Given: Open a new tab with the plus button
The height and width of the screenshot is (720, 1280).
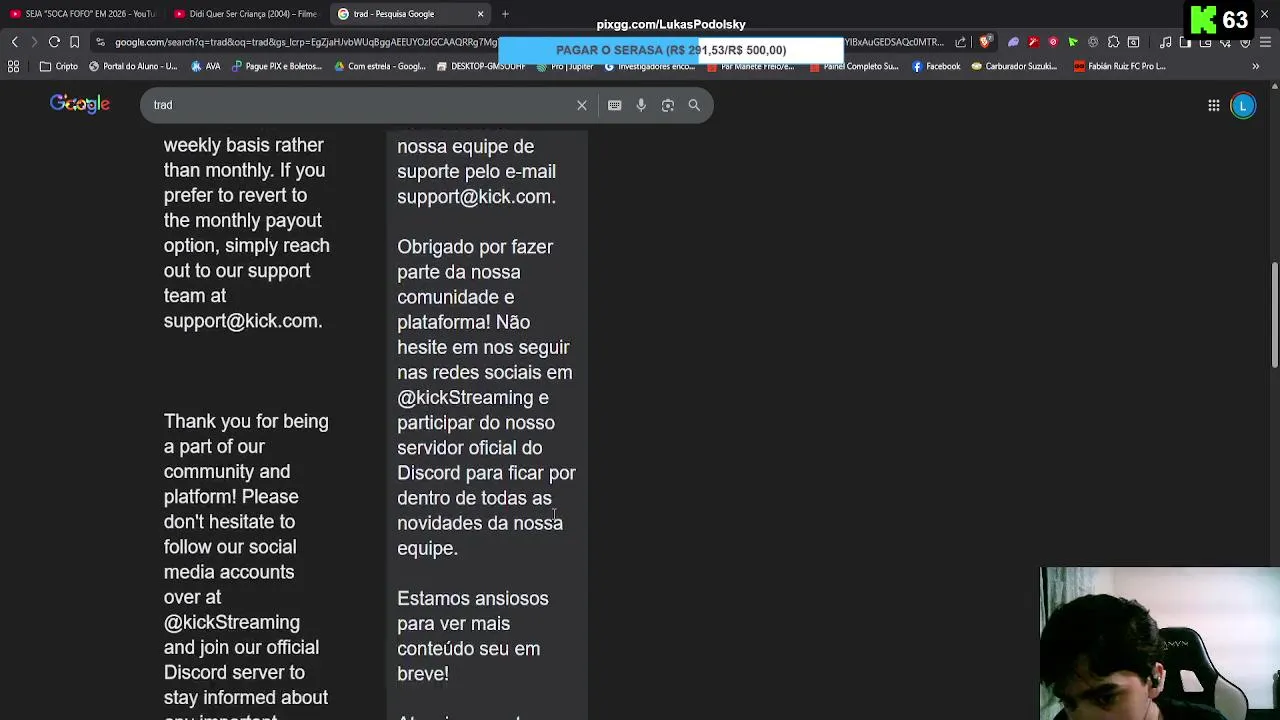Looking at the screenshot, I should click(x=505, y=14).
